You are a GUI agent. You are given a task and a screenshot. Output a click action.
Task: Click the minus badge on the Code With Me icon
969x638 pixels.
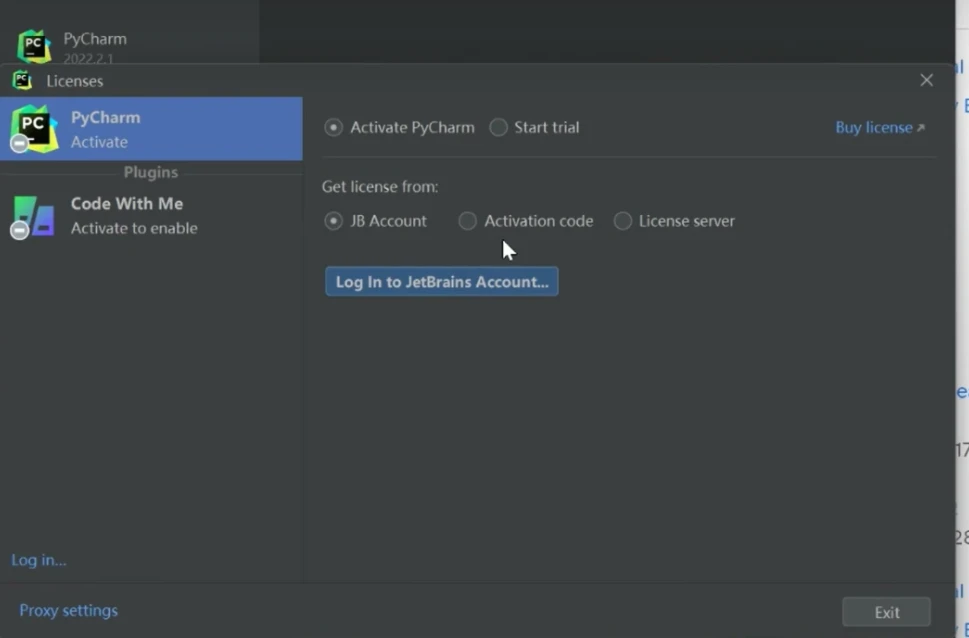(19, 230)
